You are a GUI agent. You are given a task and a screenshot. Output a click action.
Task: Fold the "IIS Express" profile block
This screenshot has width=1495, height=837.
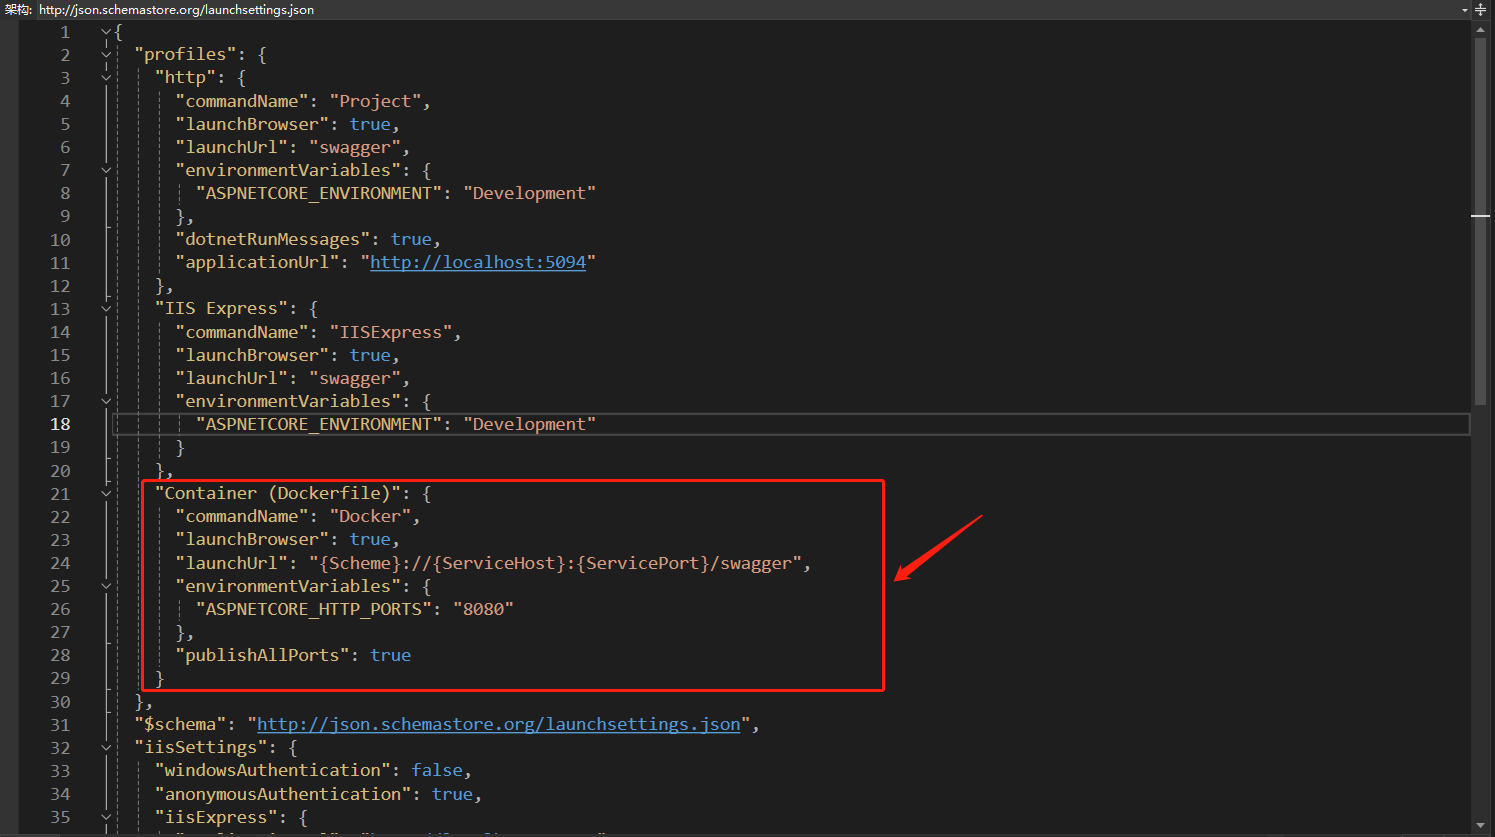(x=106, y=309)
